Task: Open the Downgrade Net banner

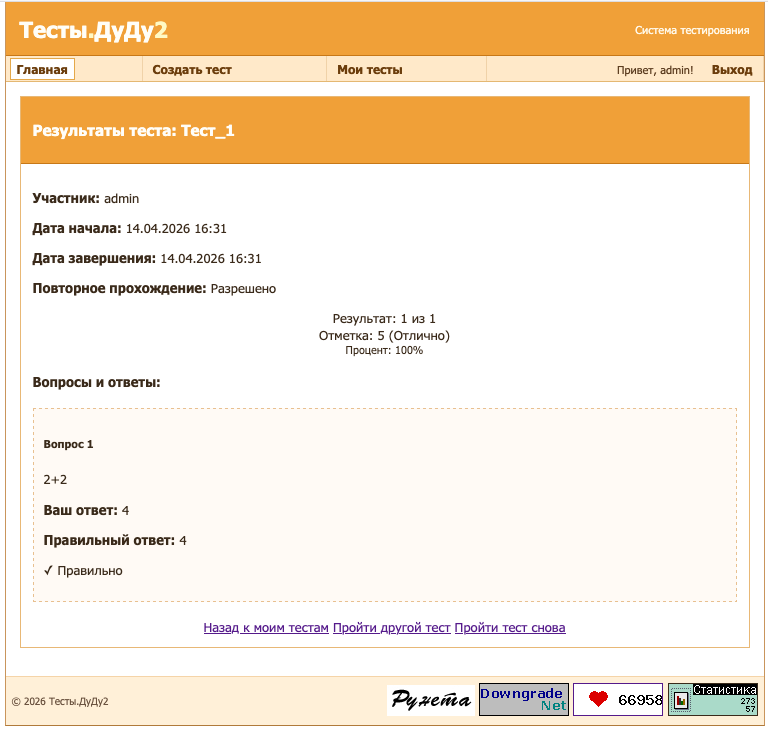Action: [x=524, y=699]
